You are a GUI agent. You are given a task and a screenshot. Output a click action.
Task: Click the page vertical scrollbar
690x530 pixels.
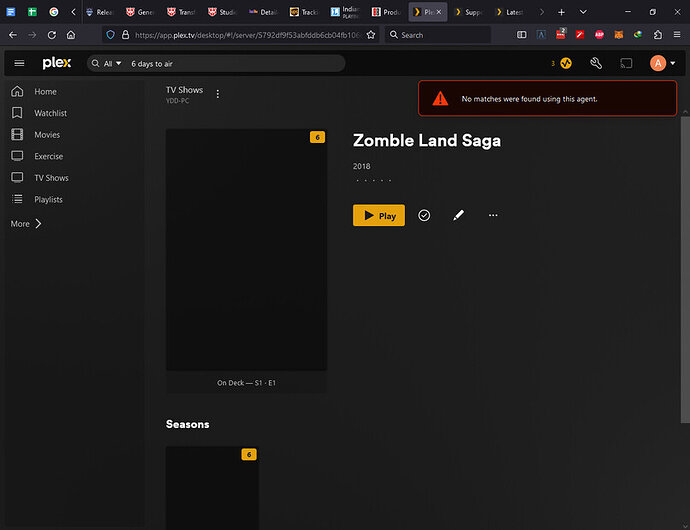click(685, 269)
